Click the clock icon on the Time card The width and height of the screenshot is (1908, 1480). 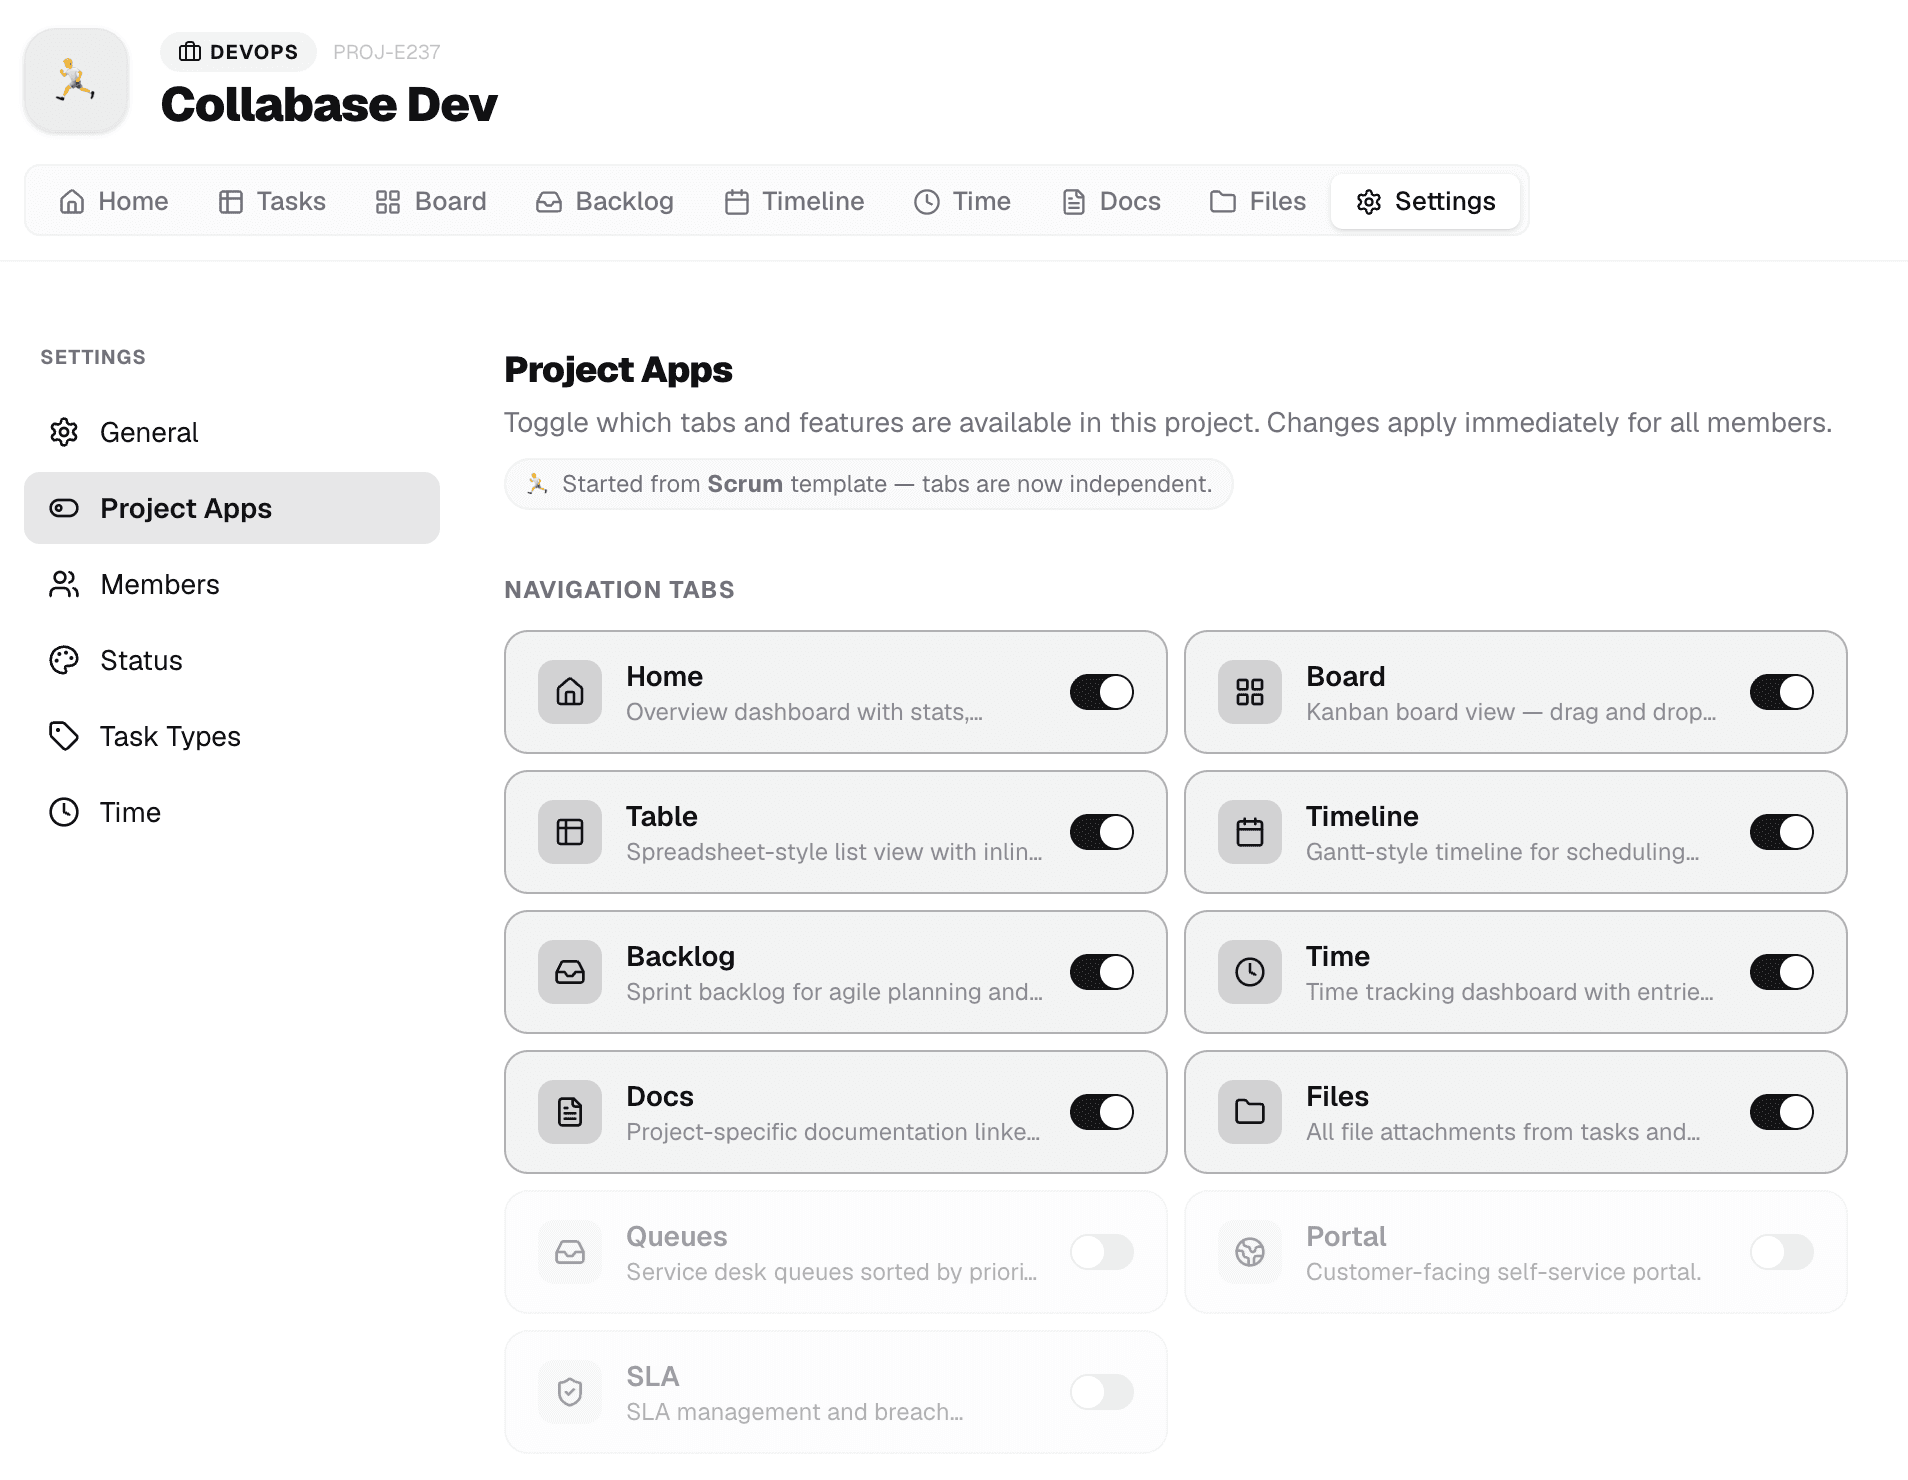(1250, 972)
